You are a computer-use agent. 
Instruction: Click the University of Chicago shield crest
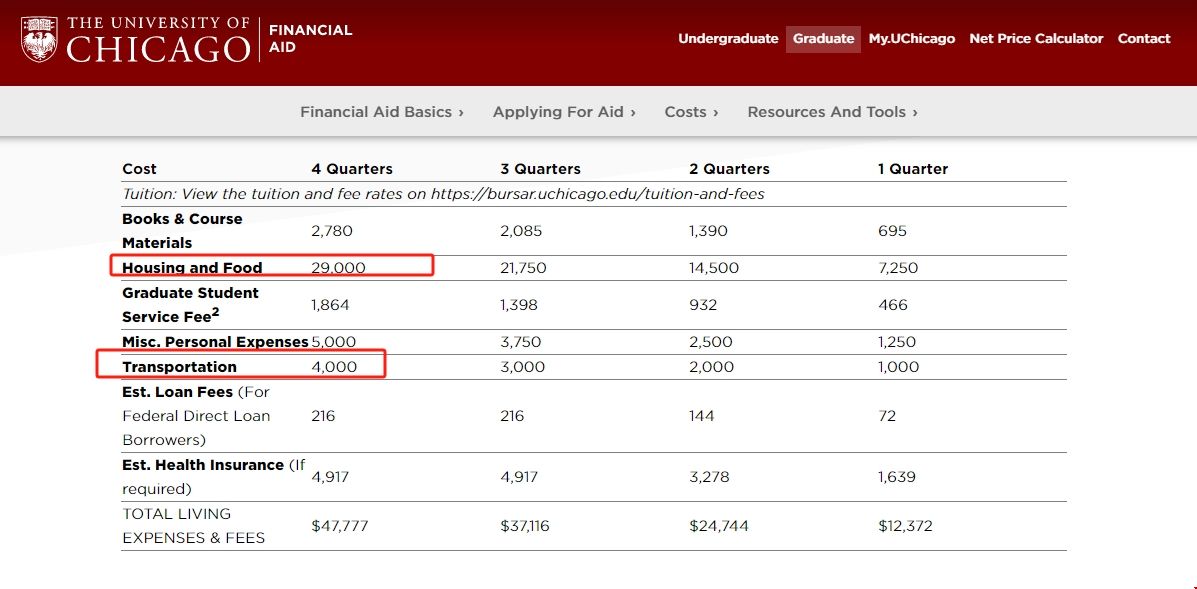(40, 39)
